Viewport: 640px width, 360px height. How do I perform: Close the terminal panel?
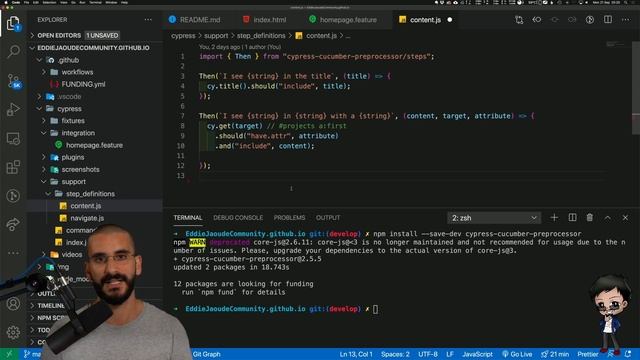tap(625, 218)
